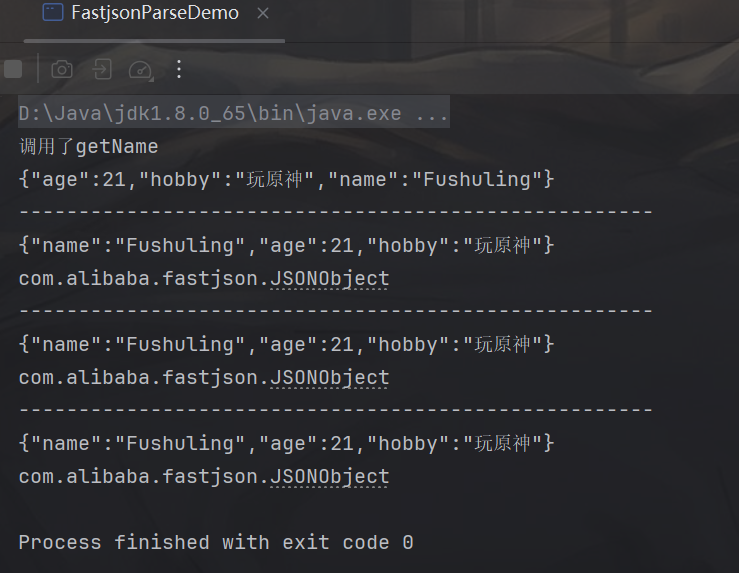Screen dimensions: 739x573
Task: Open the profiler gauge dropdown
Action: (x=140, y=69)
